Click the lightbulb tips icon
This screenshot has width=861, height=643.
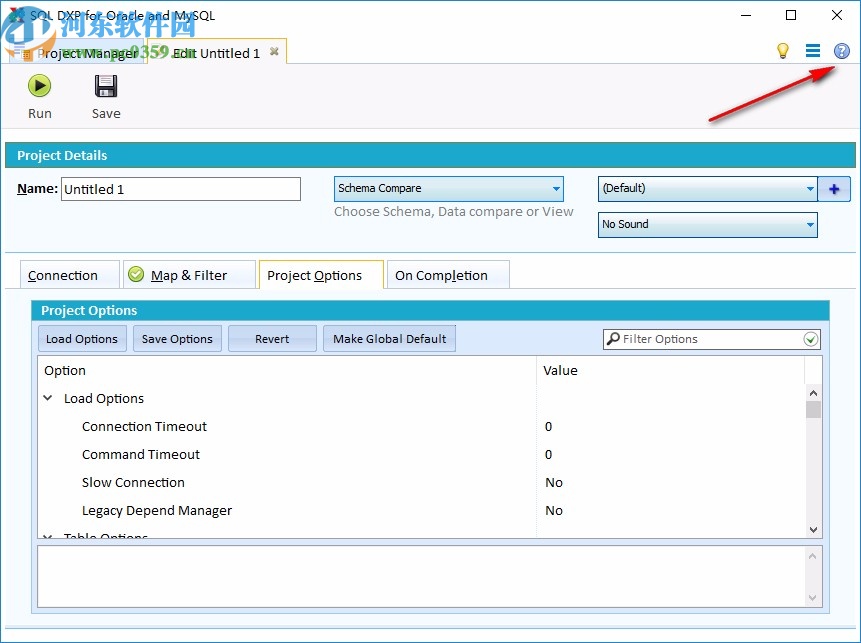pyautogui.click(x=783, y=50)
